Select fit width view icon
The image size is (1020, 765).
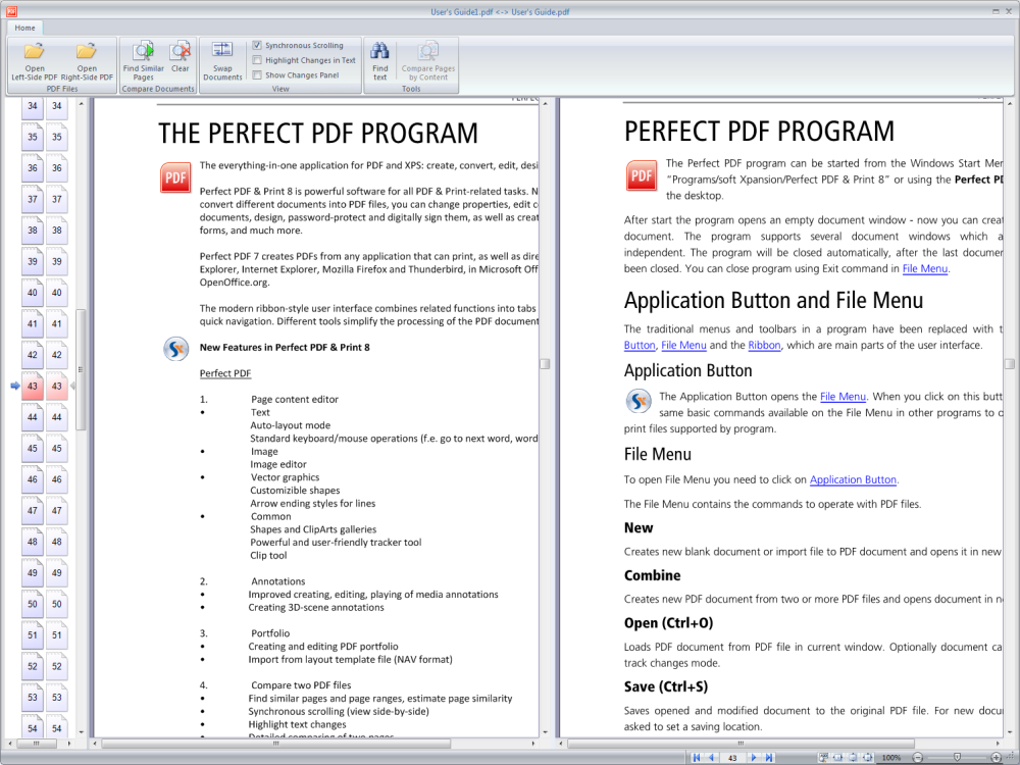(x=838, y=757)
